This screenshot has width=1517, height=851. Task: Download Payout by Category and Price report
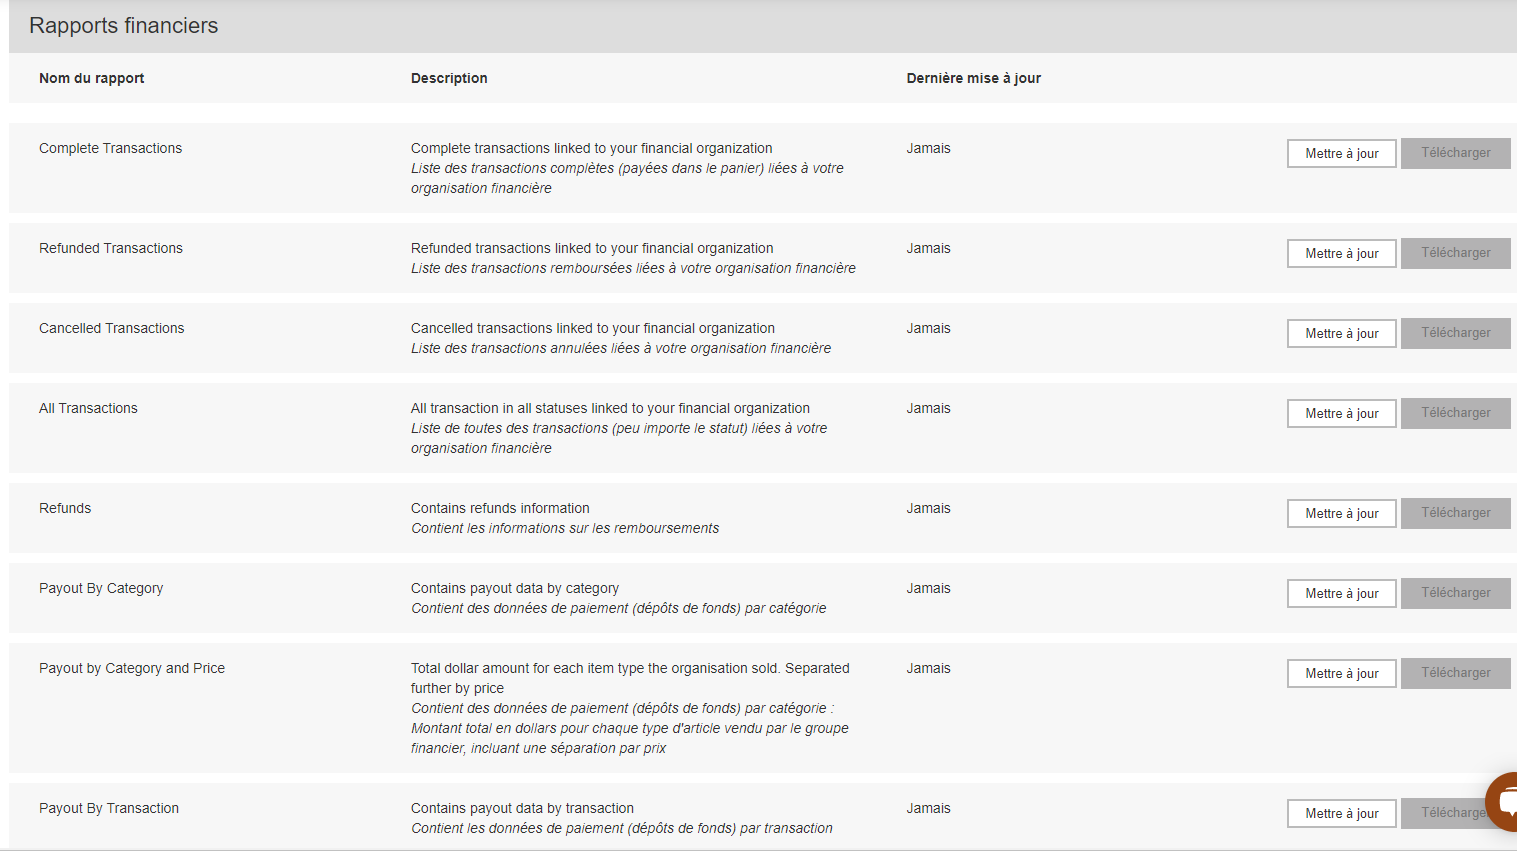click(x=1455, y=673)
